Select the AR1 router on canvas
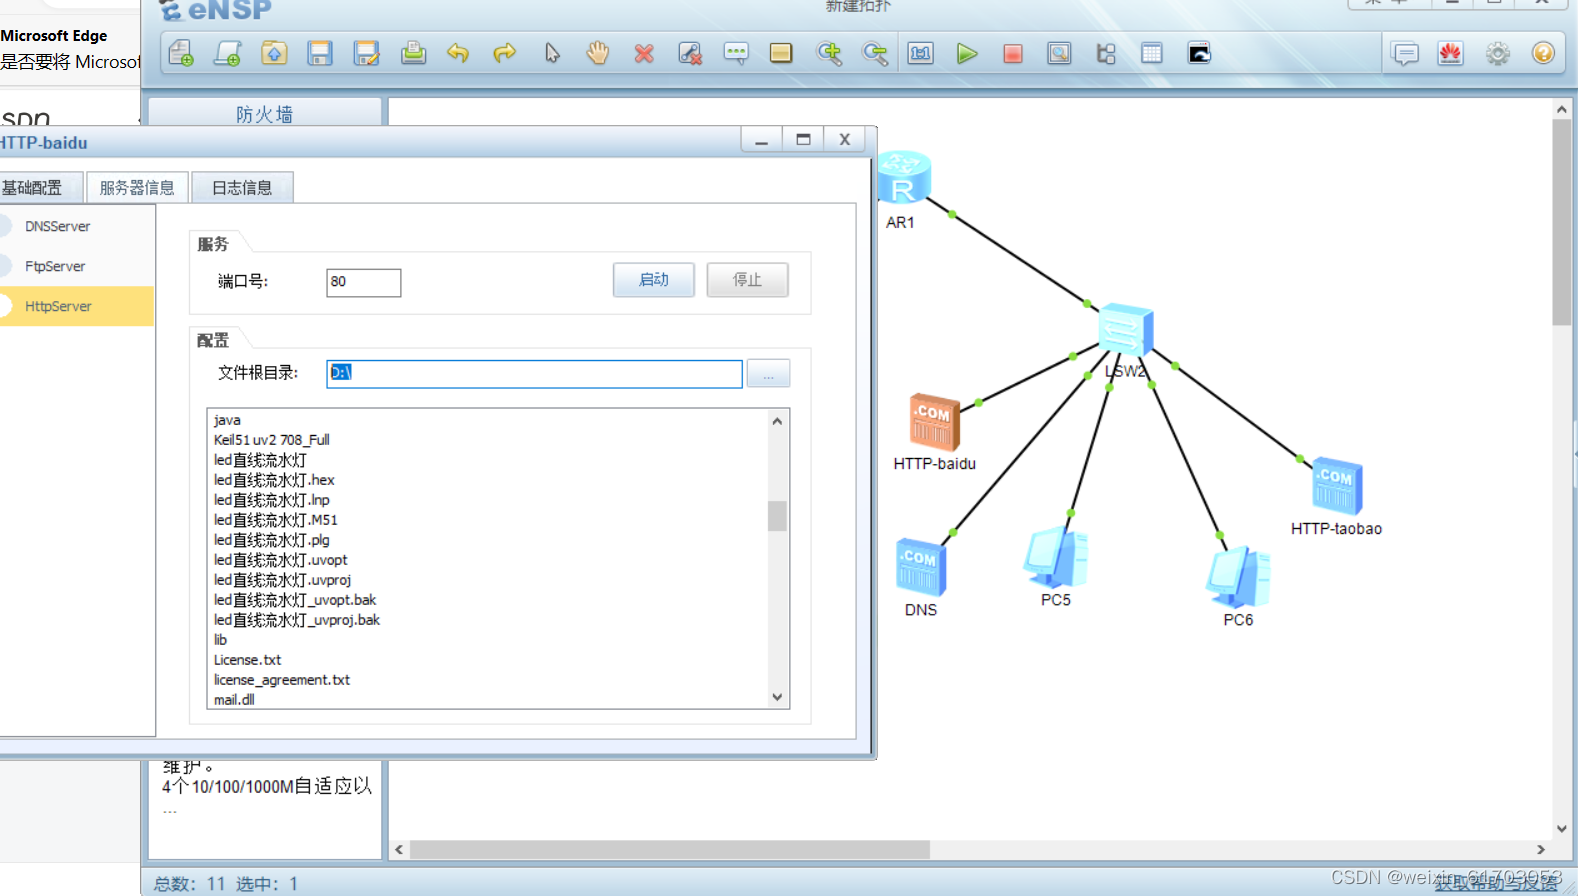This screenshot has height=896, width=1578. point(903,179)
